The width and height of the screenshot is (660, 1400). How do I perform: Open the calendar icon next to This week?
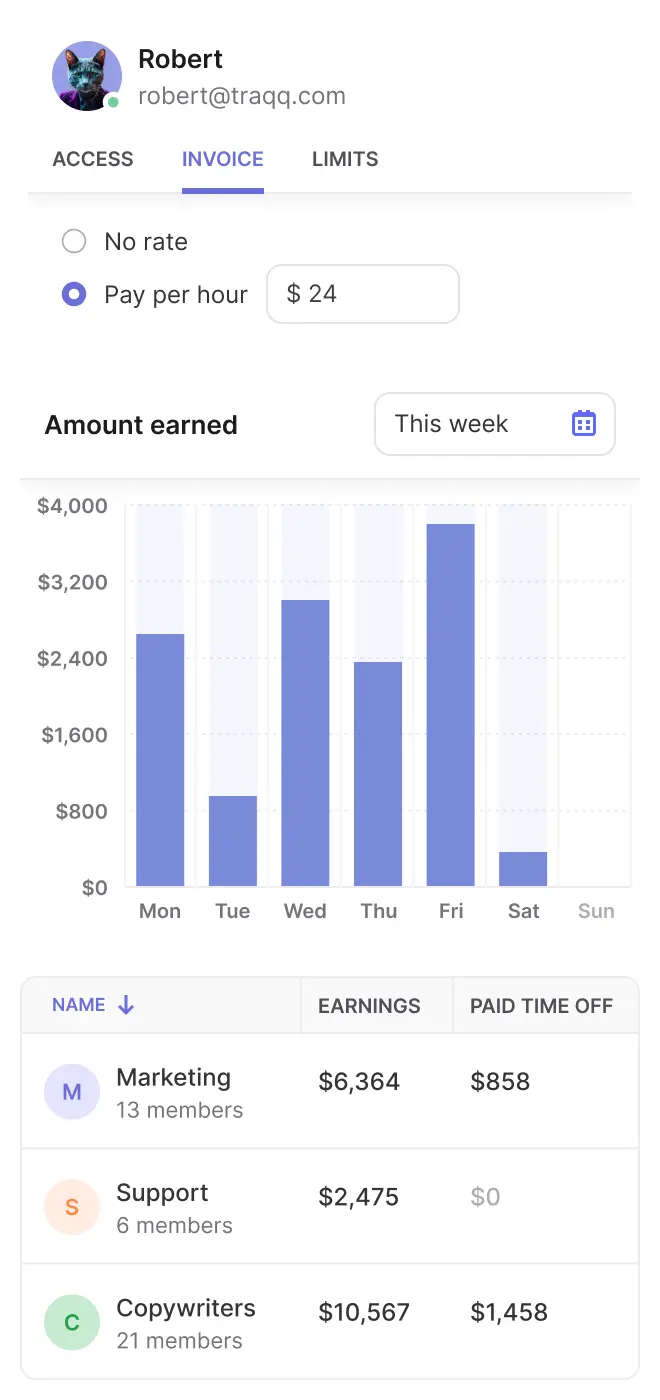coord(583,424)
